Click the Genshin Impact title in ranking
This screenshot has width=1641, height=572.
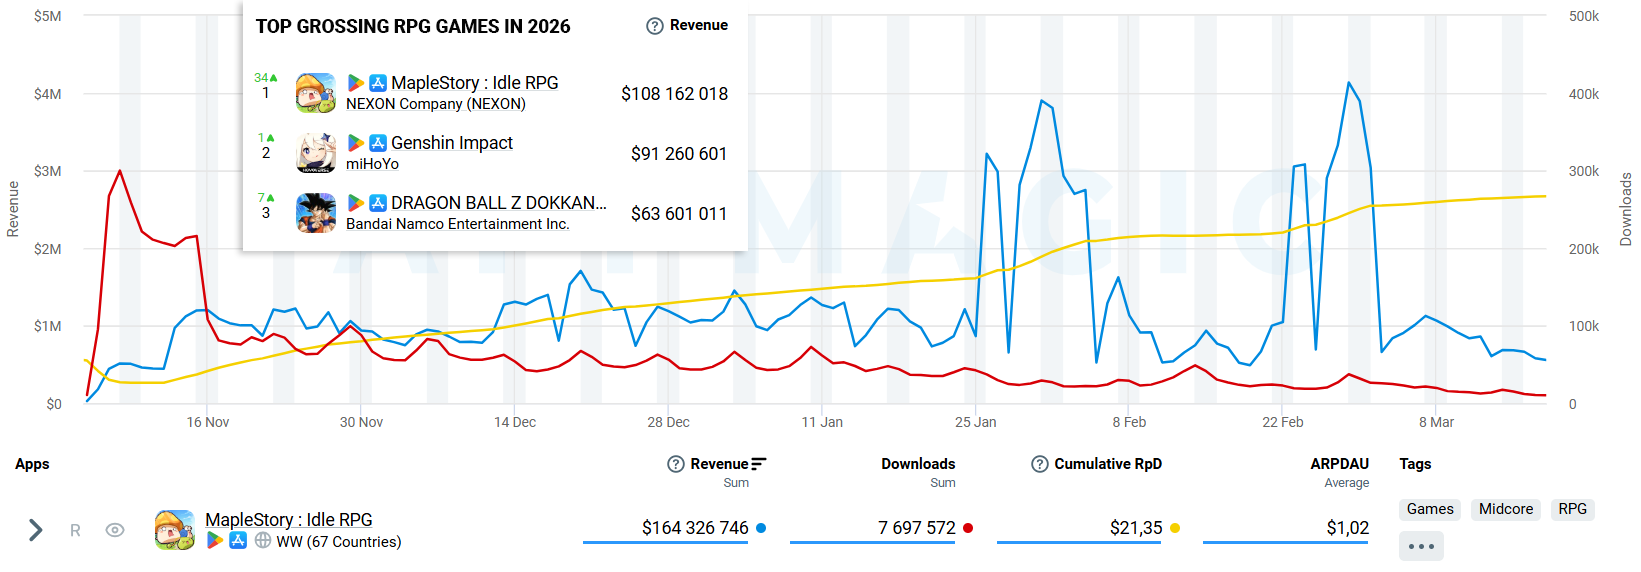(x=452, y=143)
